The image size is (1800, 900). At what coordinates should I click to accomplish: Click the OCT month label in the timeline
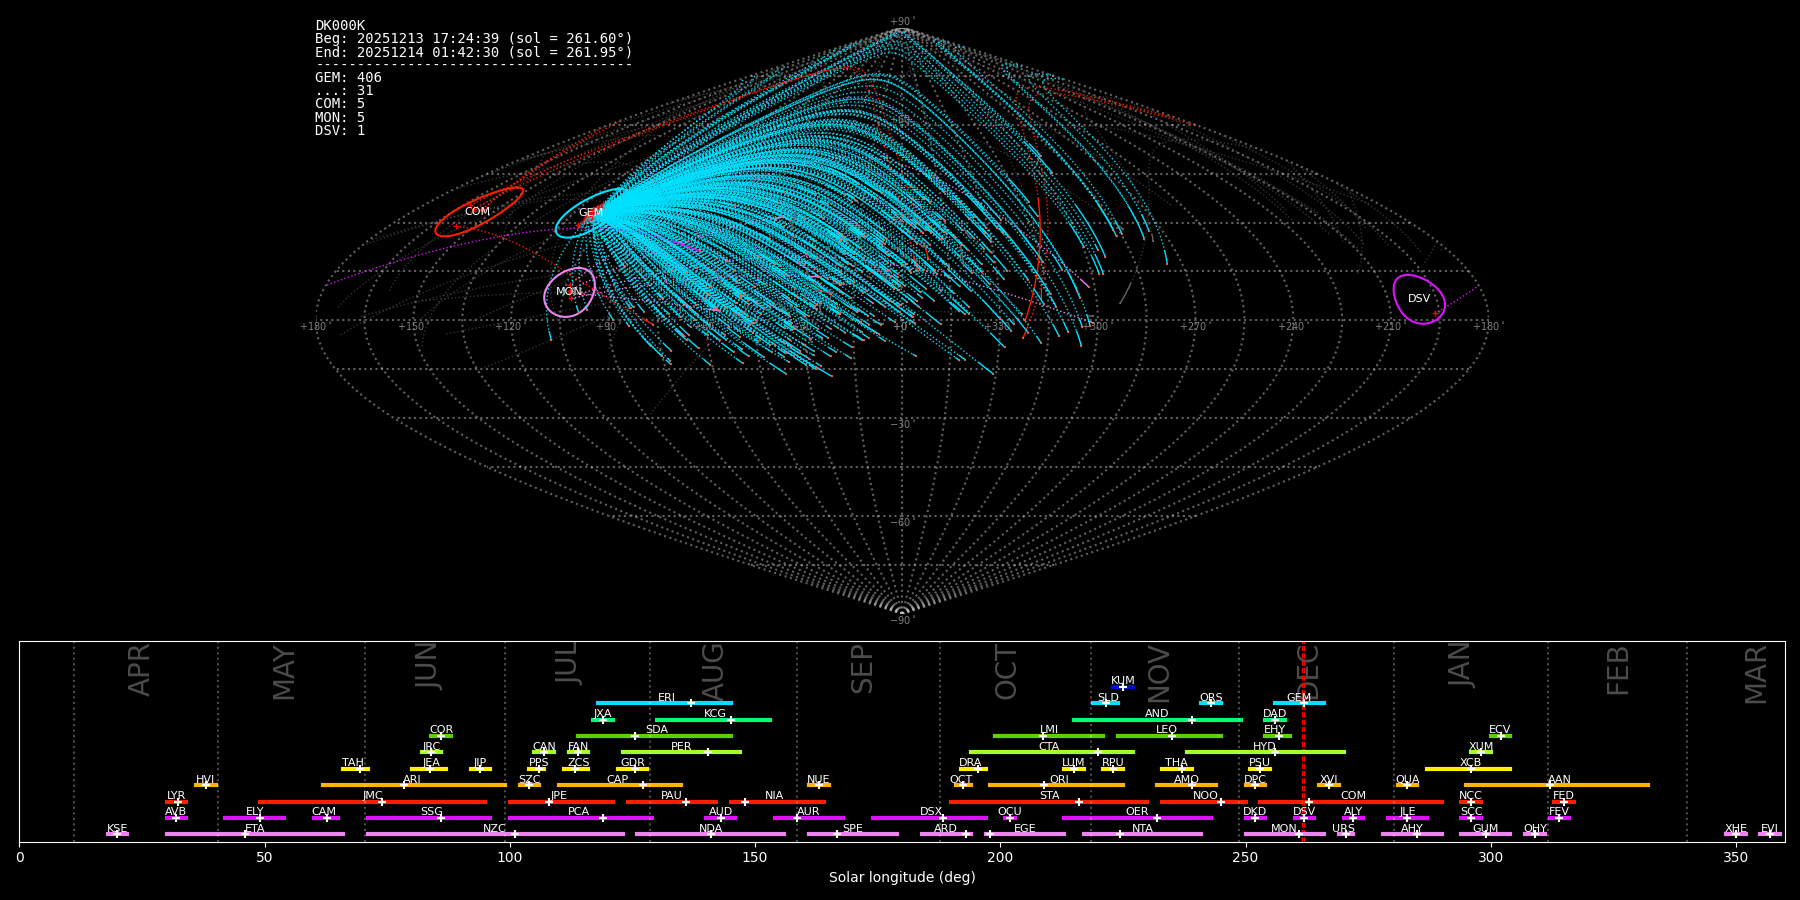(x=1006, y=672)
